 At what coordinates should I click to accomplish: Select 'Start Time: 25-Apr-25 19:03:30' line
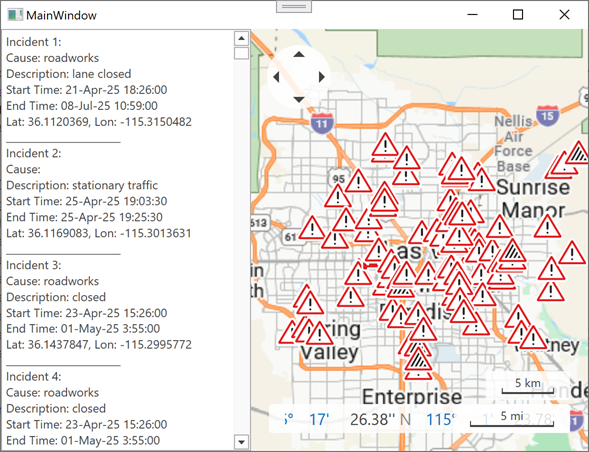click(x=87, y=201)
